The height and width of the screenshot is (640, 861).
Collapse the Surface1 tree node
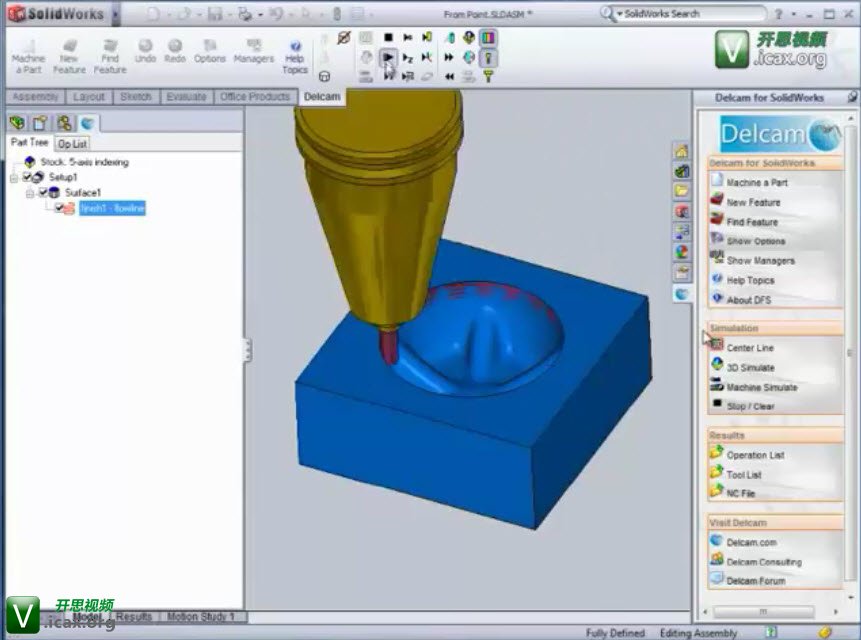[30, 193]
